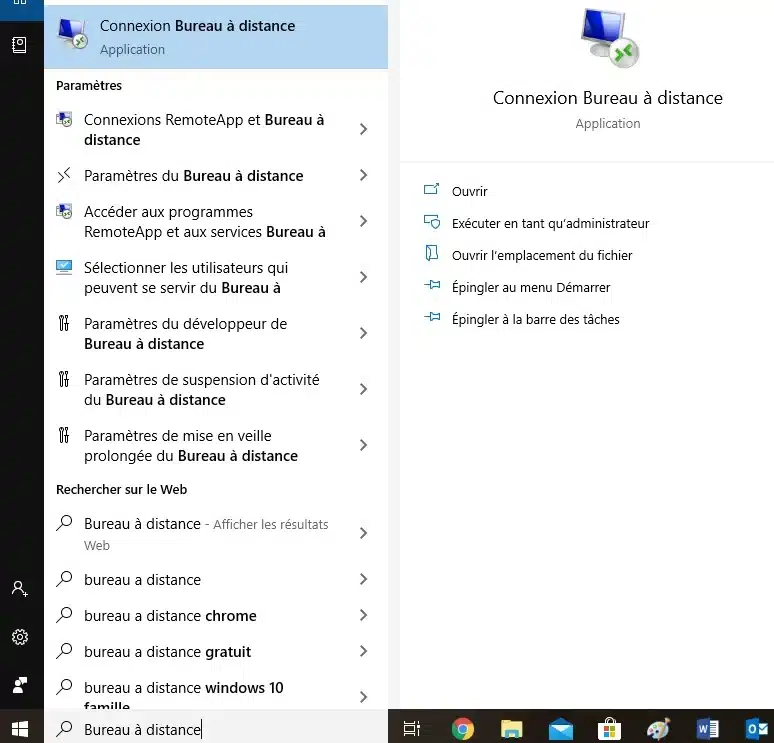Expand chevron for Accéder aux programmes RemoteApp
The image size is (774, 743).
364,221
